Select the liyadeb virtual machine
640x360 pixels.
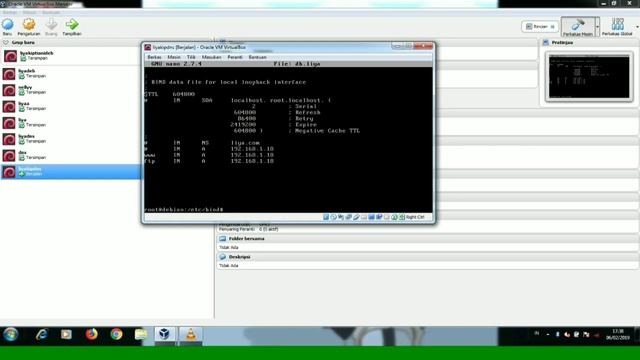(x=71, y=73)
